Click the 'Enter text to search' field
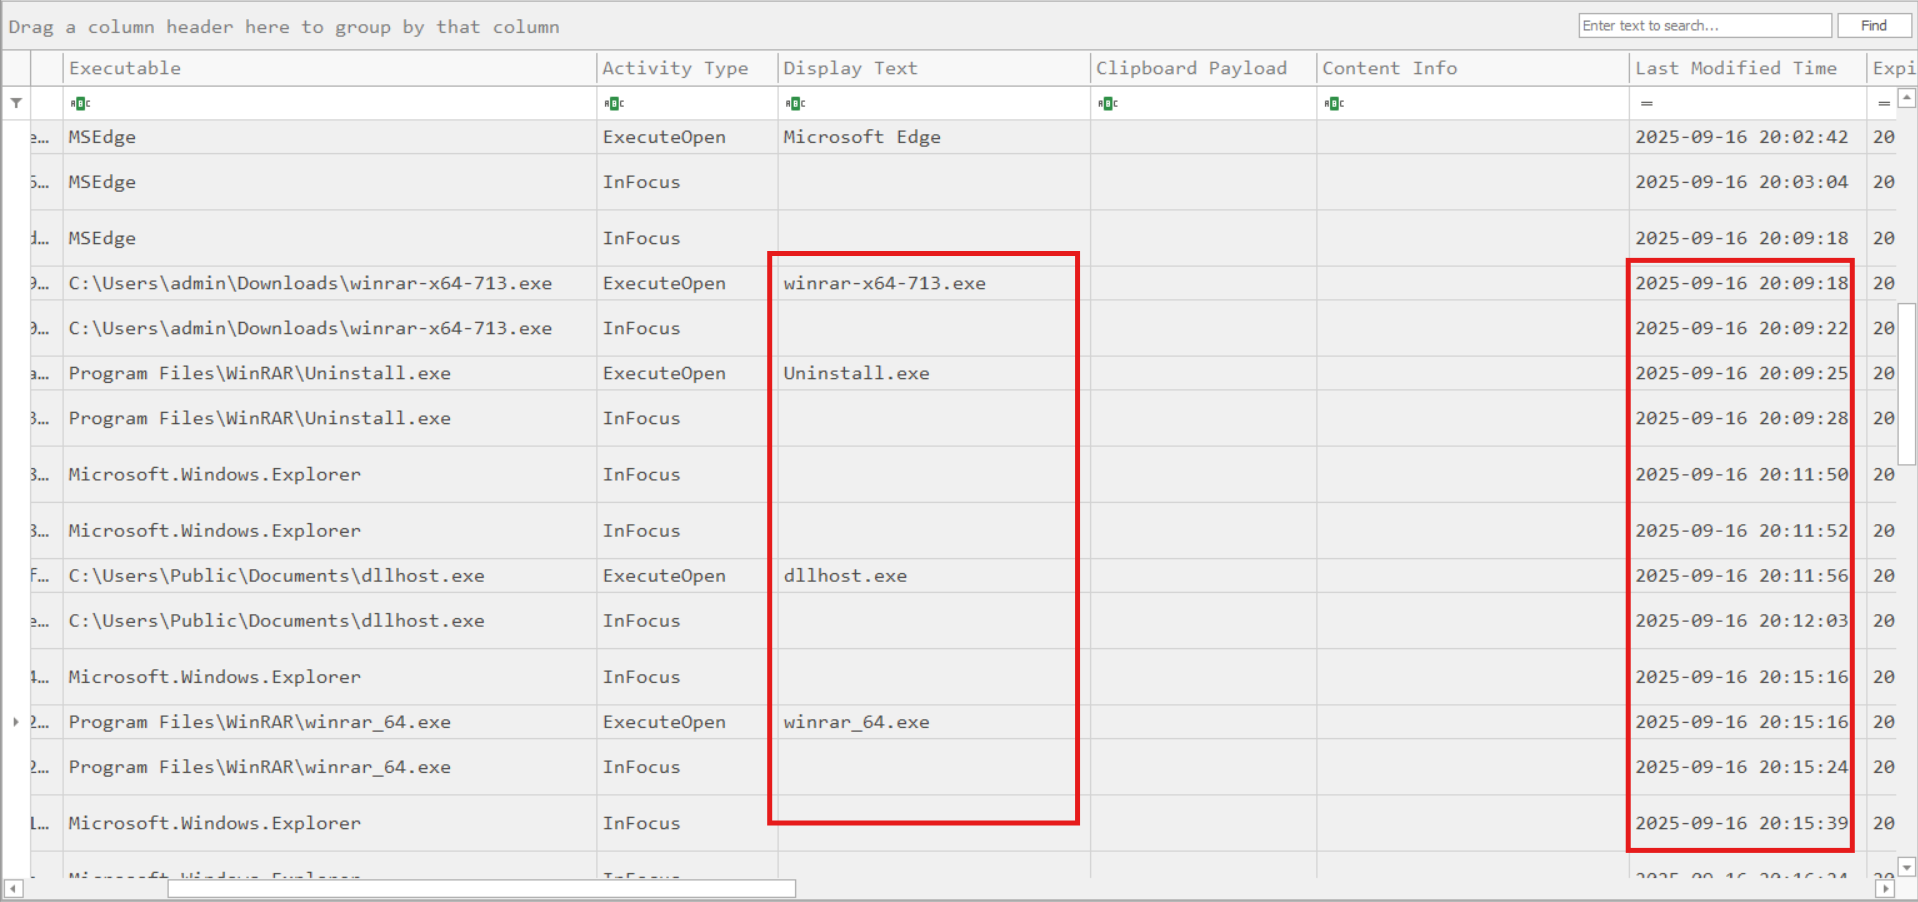Image resolution: width=1918 pixels, height=902 pixels. click(x=1703, y=26)
